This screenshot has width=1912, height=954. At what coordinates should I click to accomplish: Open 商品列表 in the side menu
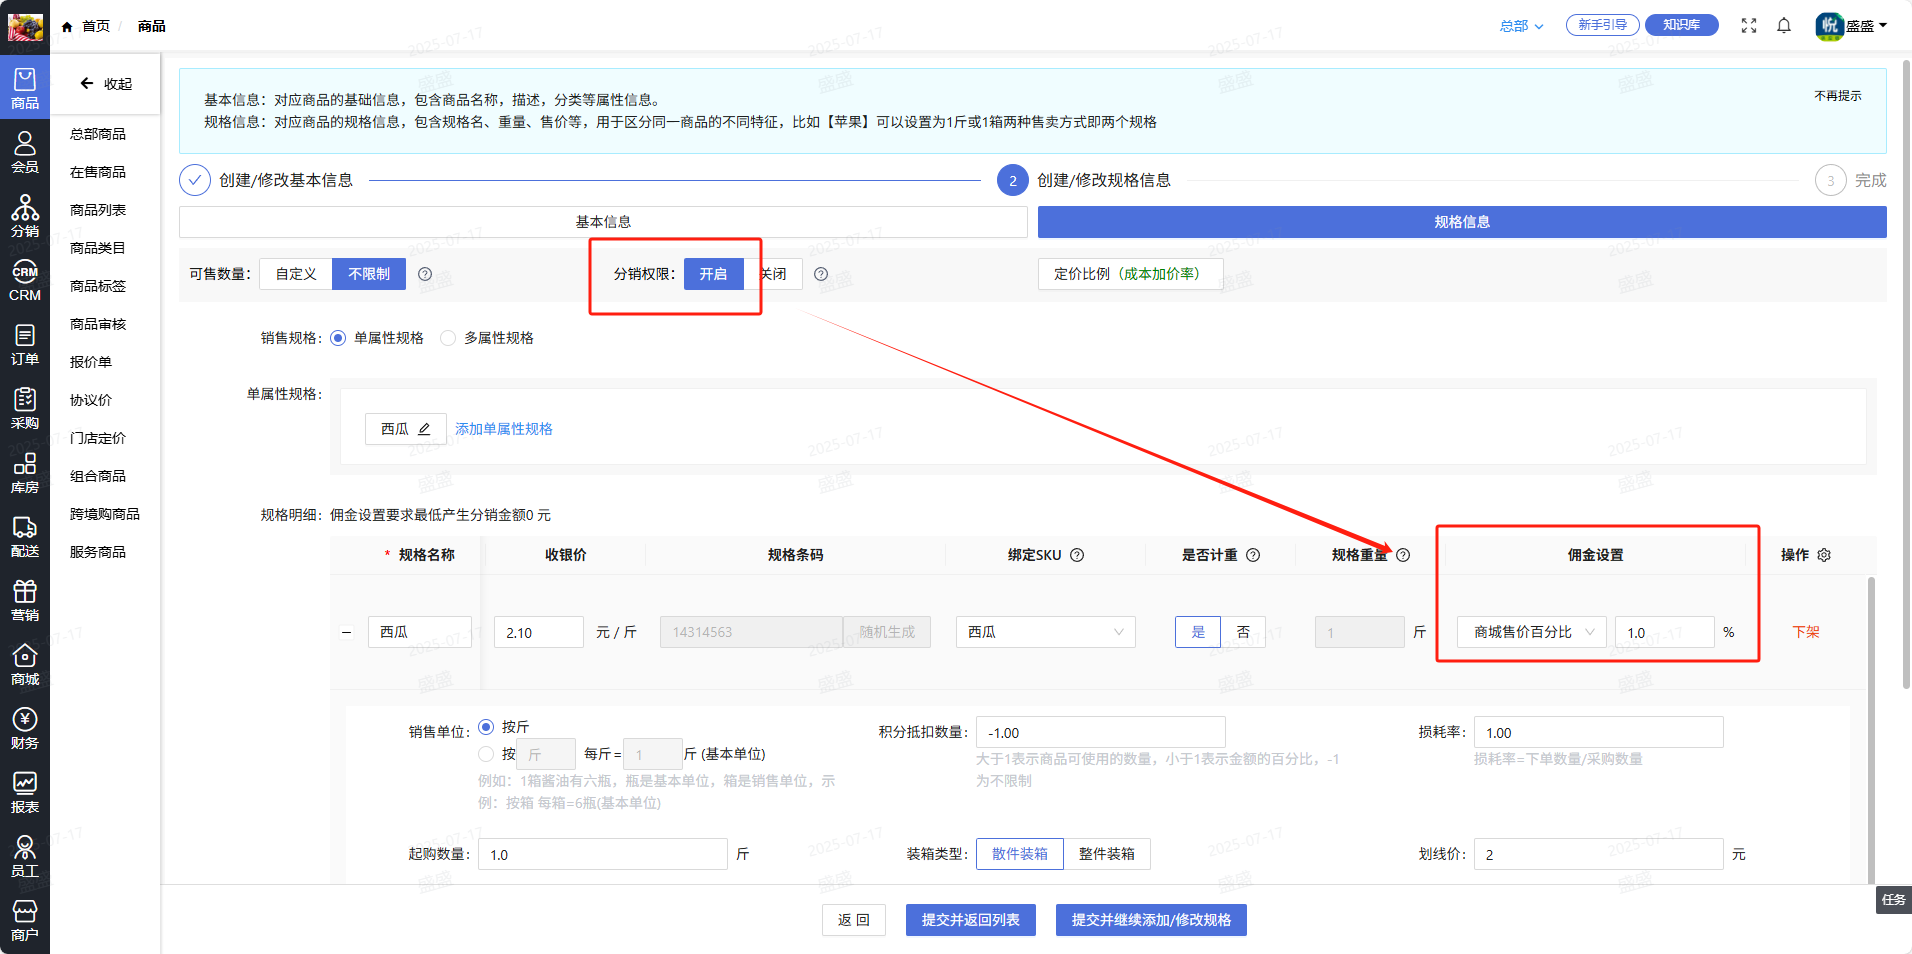click(98, 210)
